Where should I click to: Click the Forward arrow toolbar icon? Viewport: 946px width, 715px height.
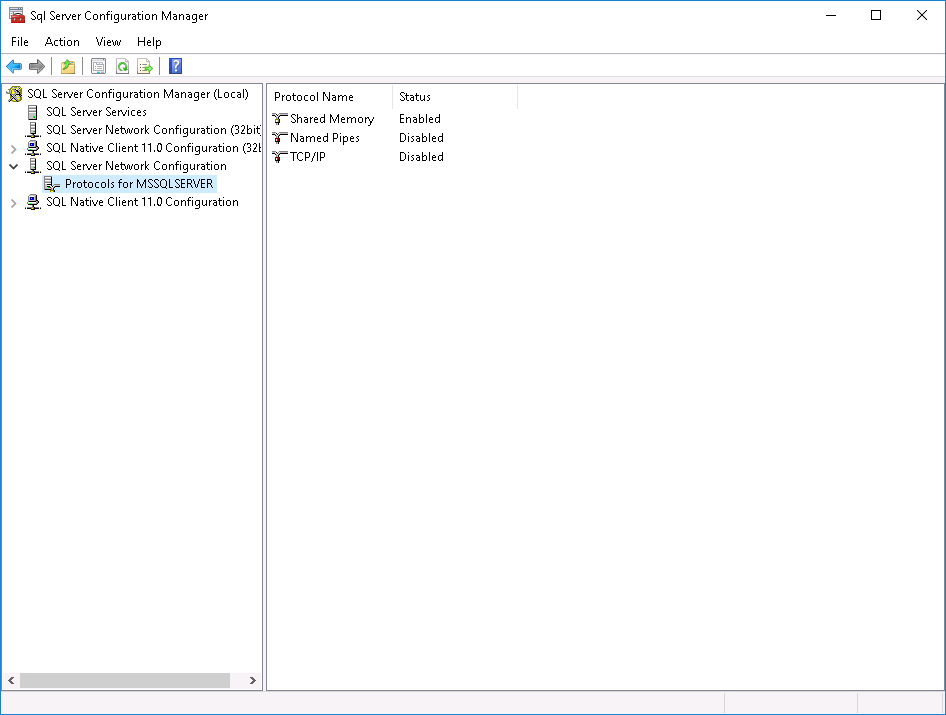(x=37, y=66)
